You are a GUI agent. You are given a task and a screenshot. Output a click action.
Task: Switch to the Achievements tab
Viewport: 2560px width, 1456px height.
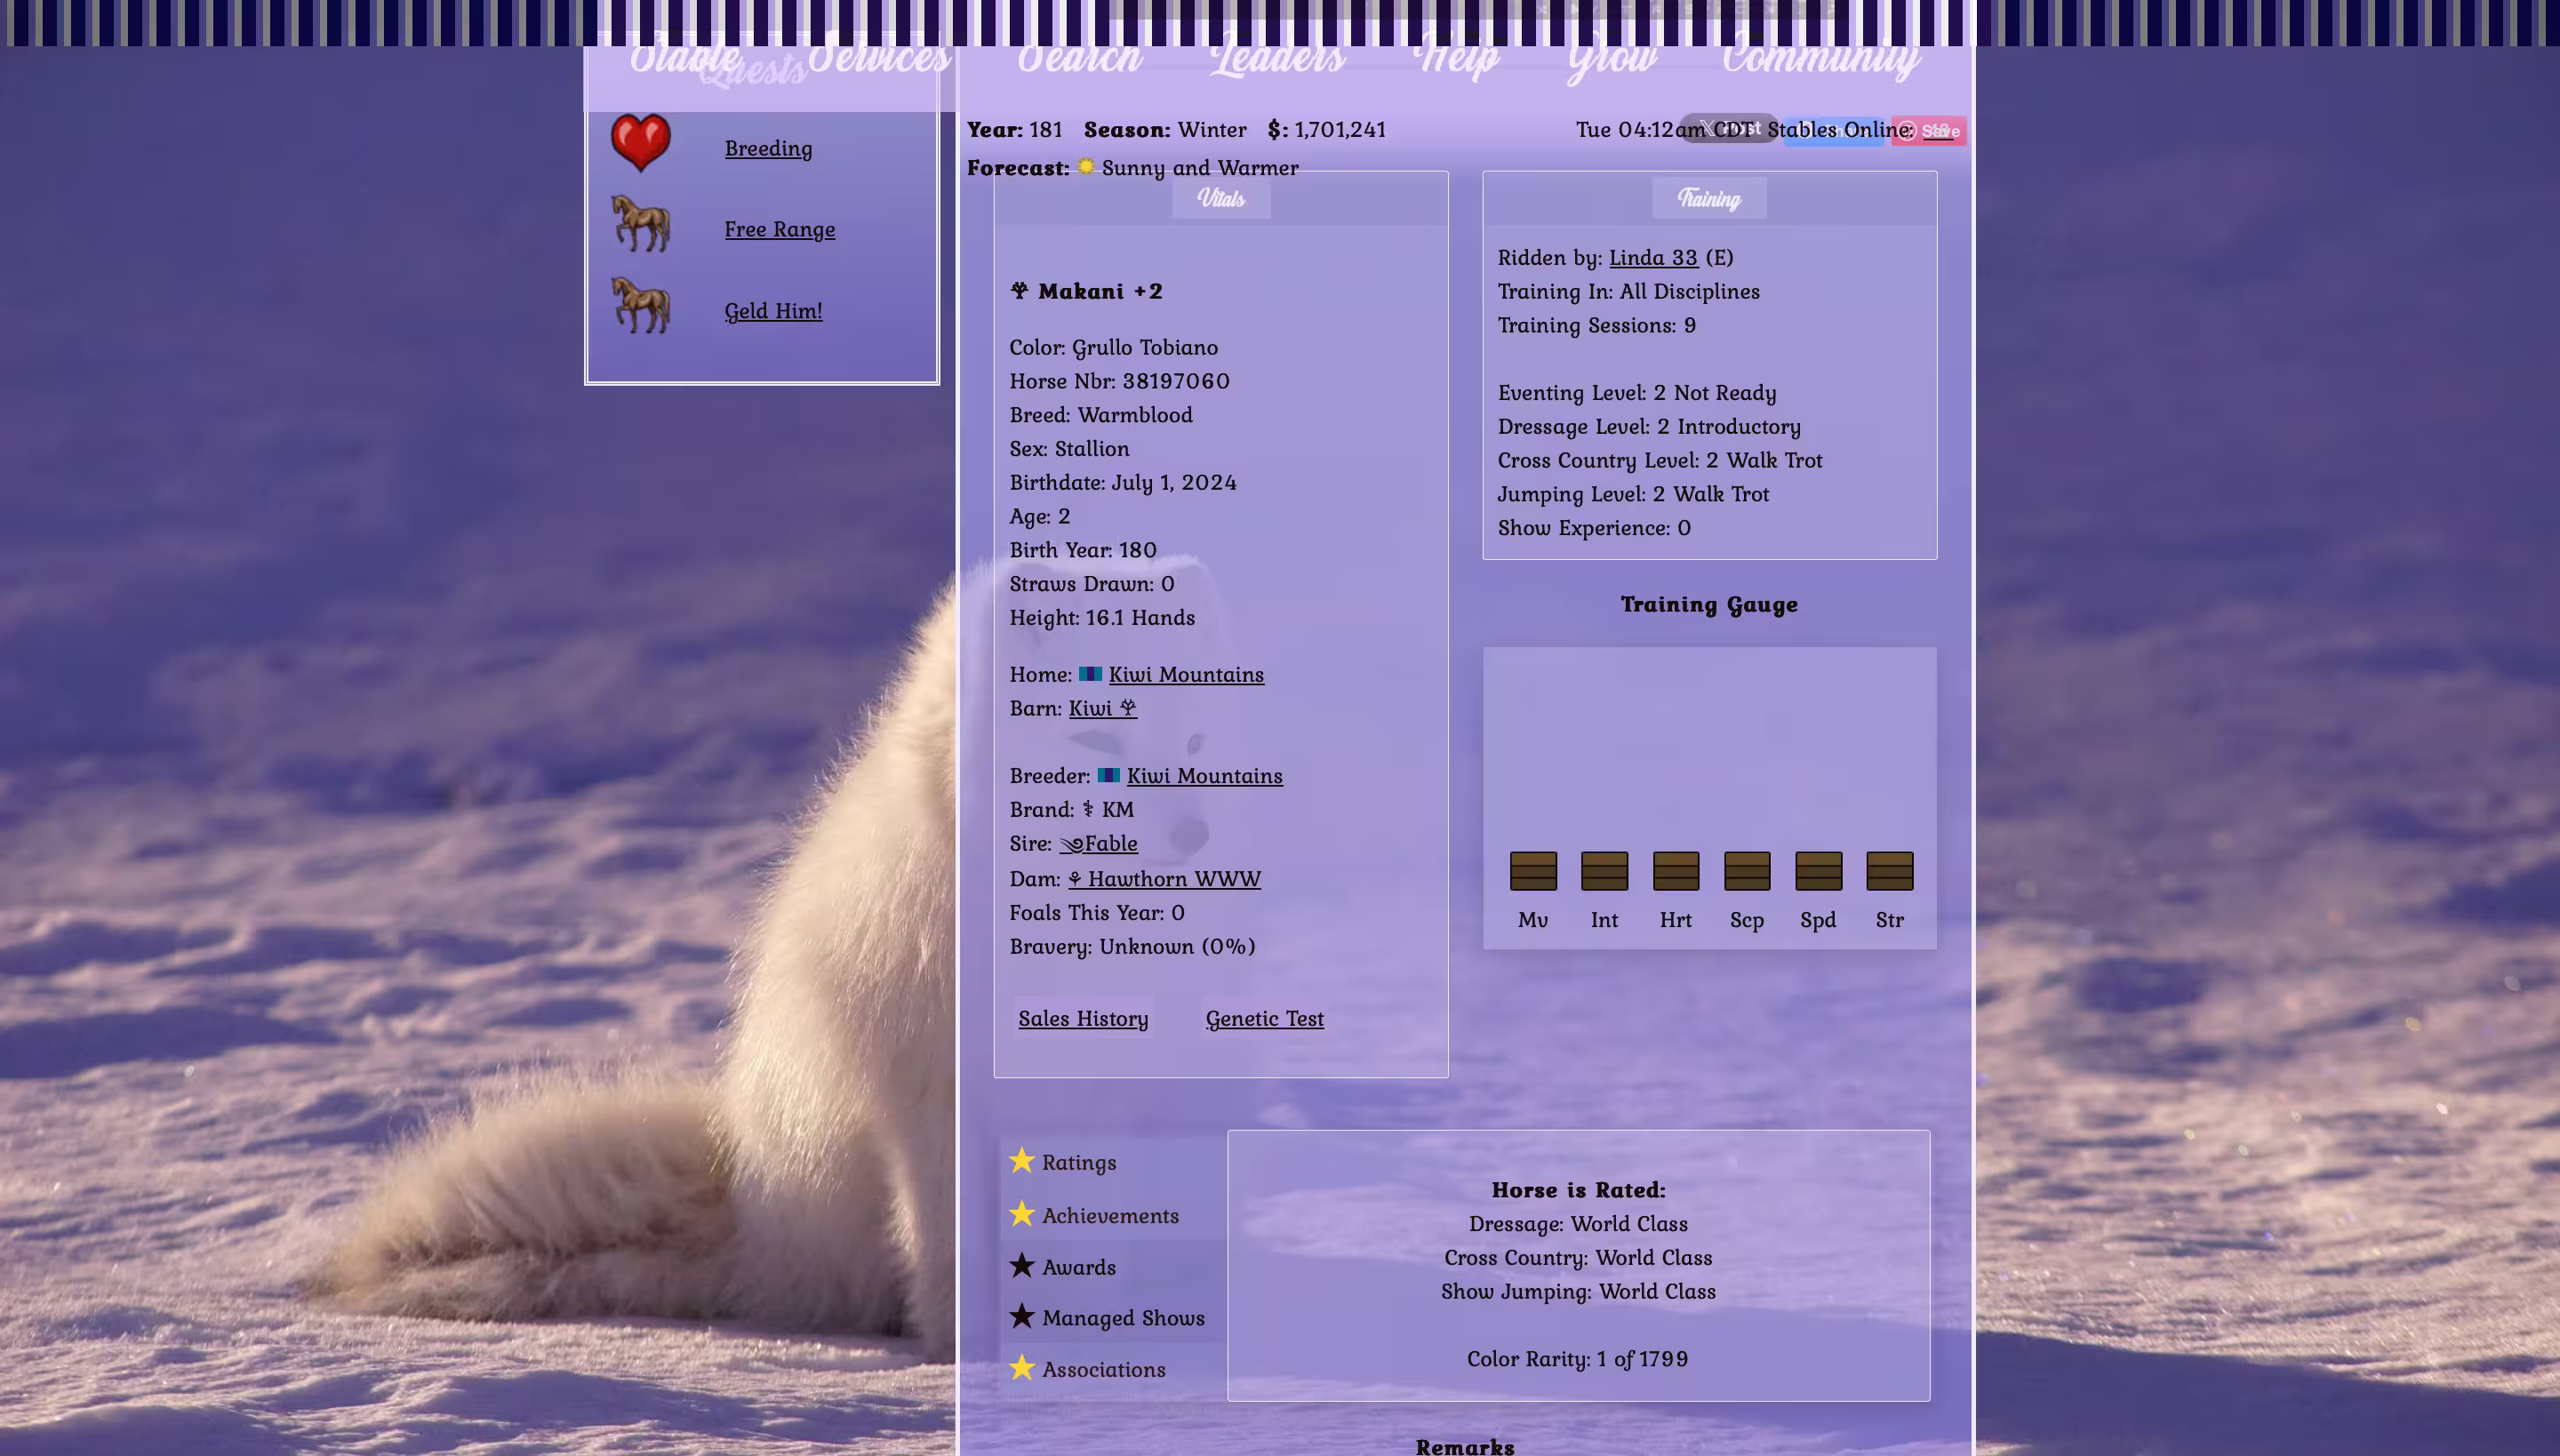tap(1110, 1215)
